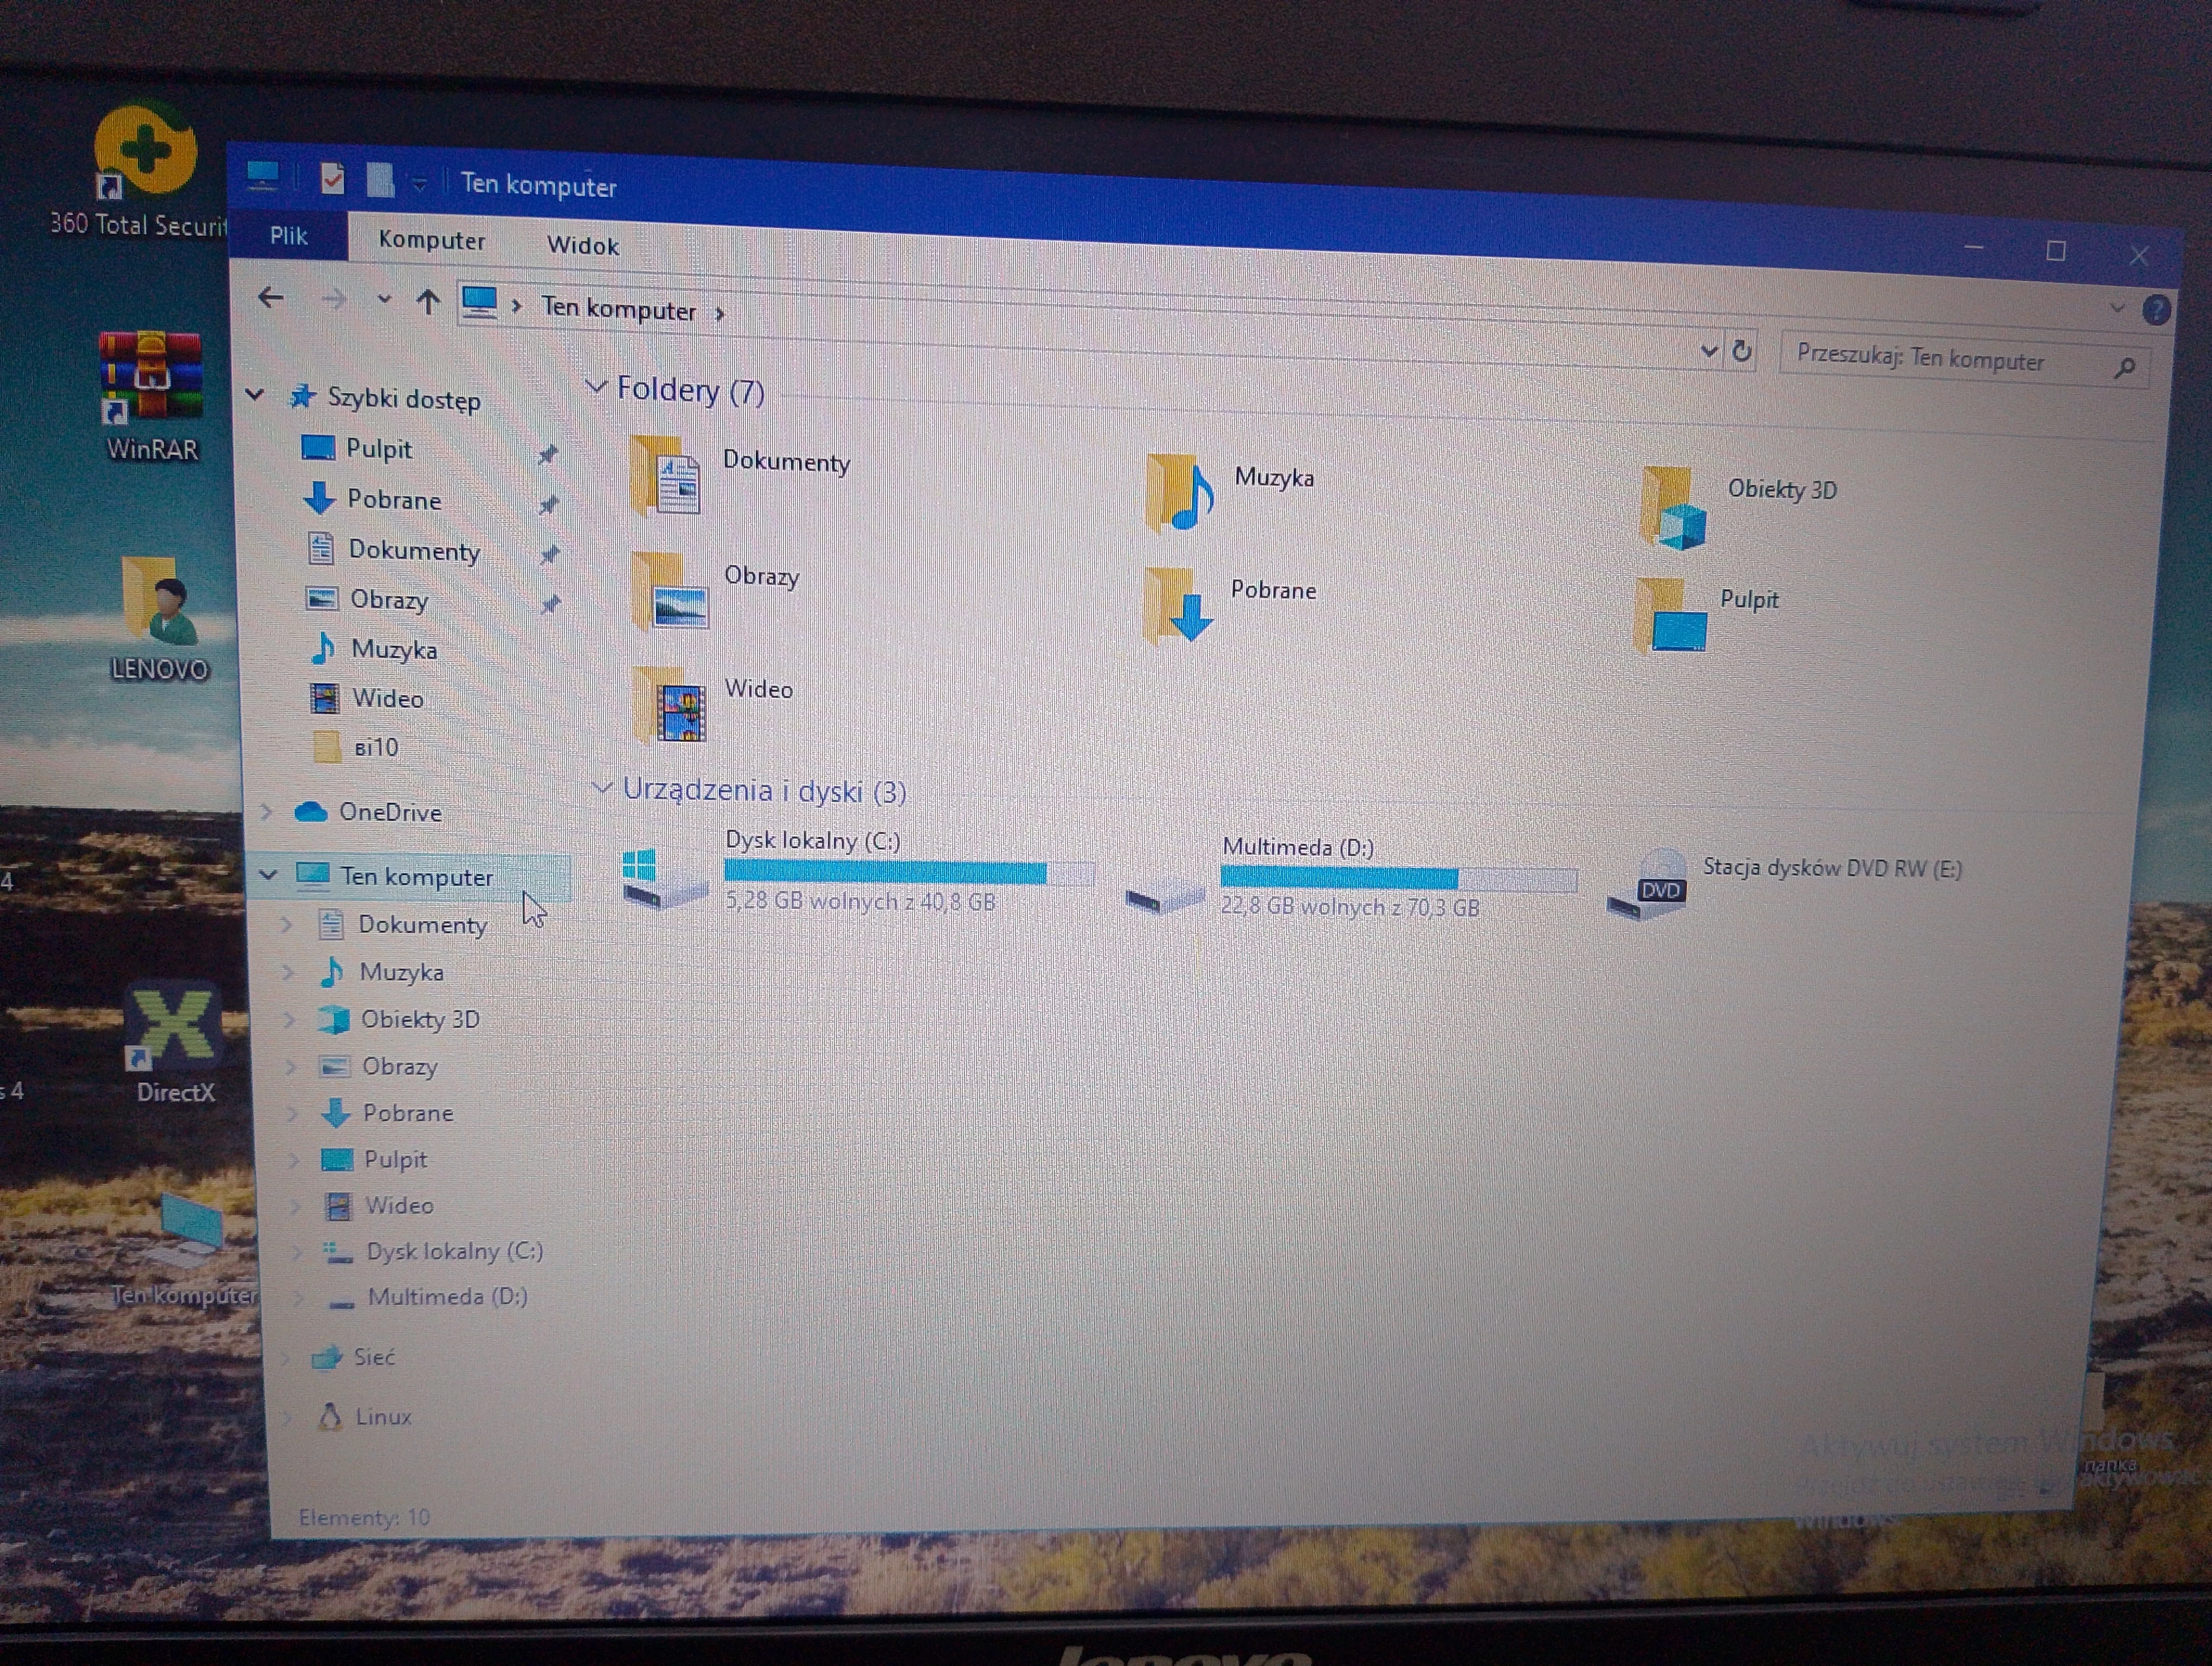This screenshot has width=2212, height=1666.
Task: Click the Help question mark icon
Action: (2157, 308)
